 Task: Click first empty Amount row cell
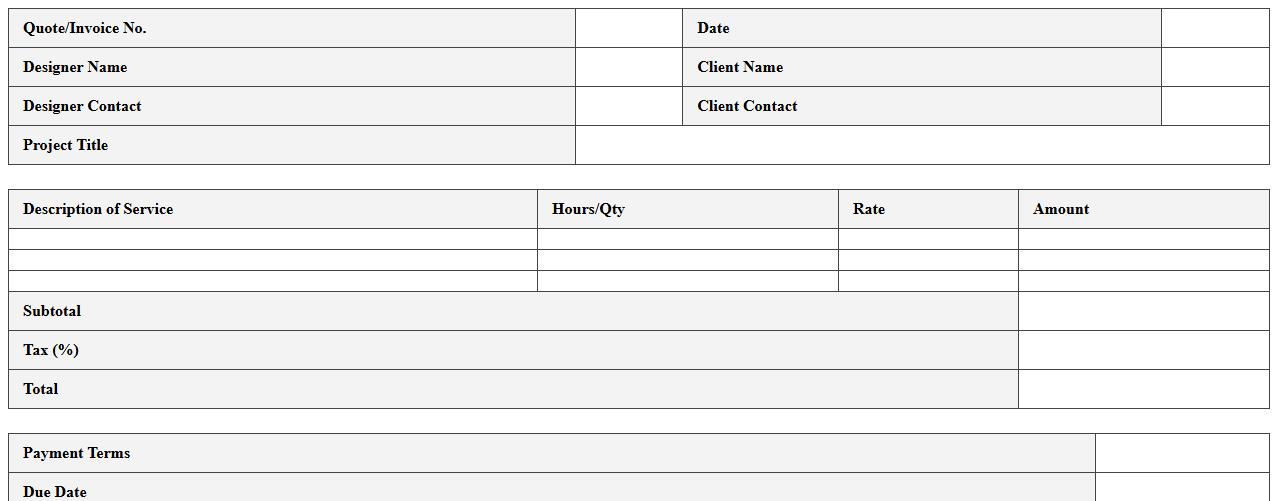tap(1143, 239)
